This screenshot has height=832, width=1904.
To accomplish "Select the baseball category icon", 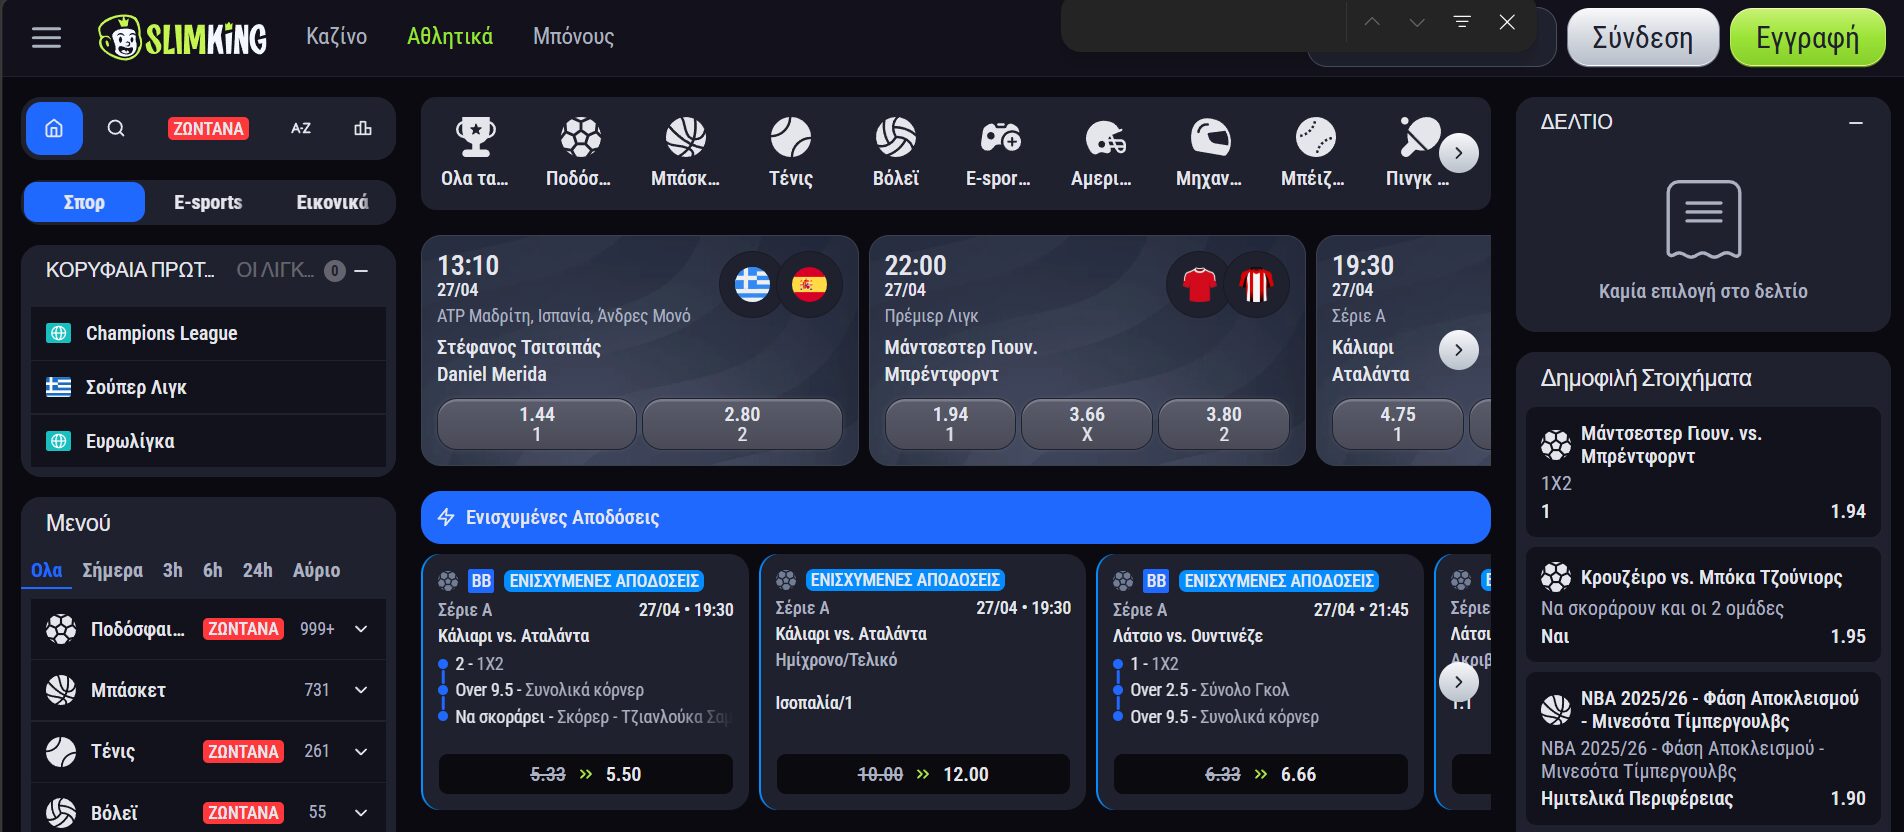I will 1315,137.
